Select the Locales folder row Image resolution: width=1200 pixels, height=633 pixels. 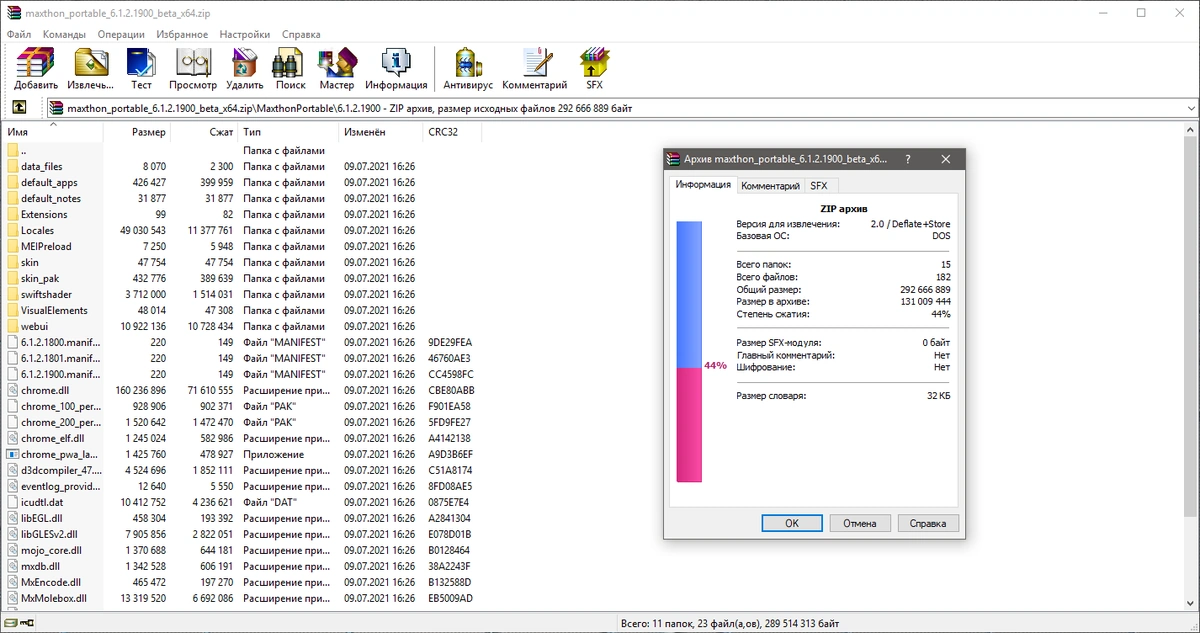tap(240, 230)
